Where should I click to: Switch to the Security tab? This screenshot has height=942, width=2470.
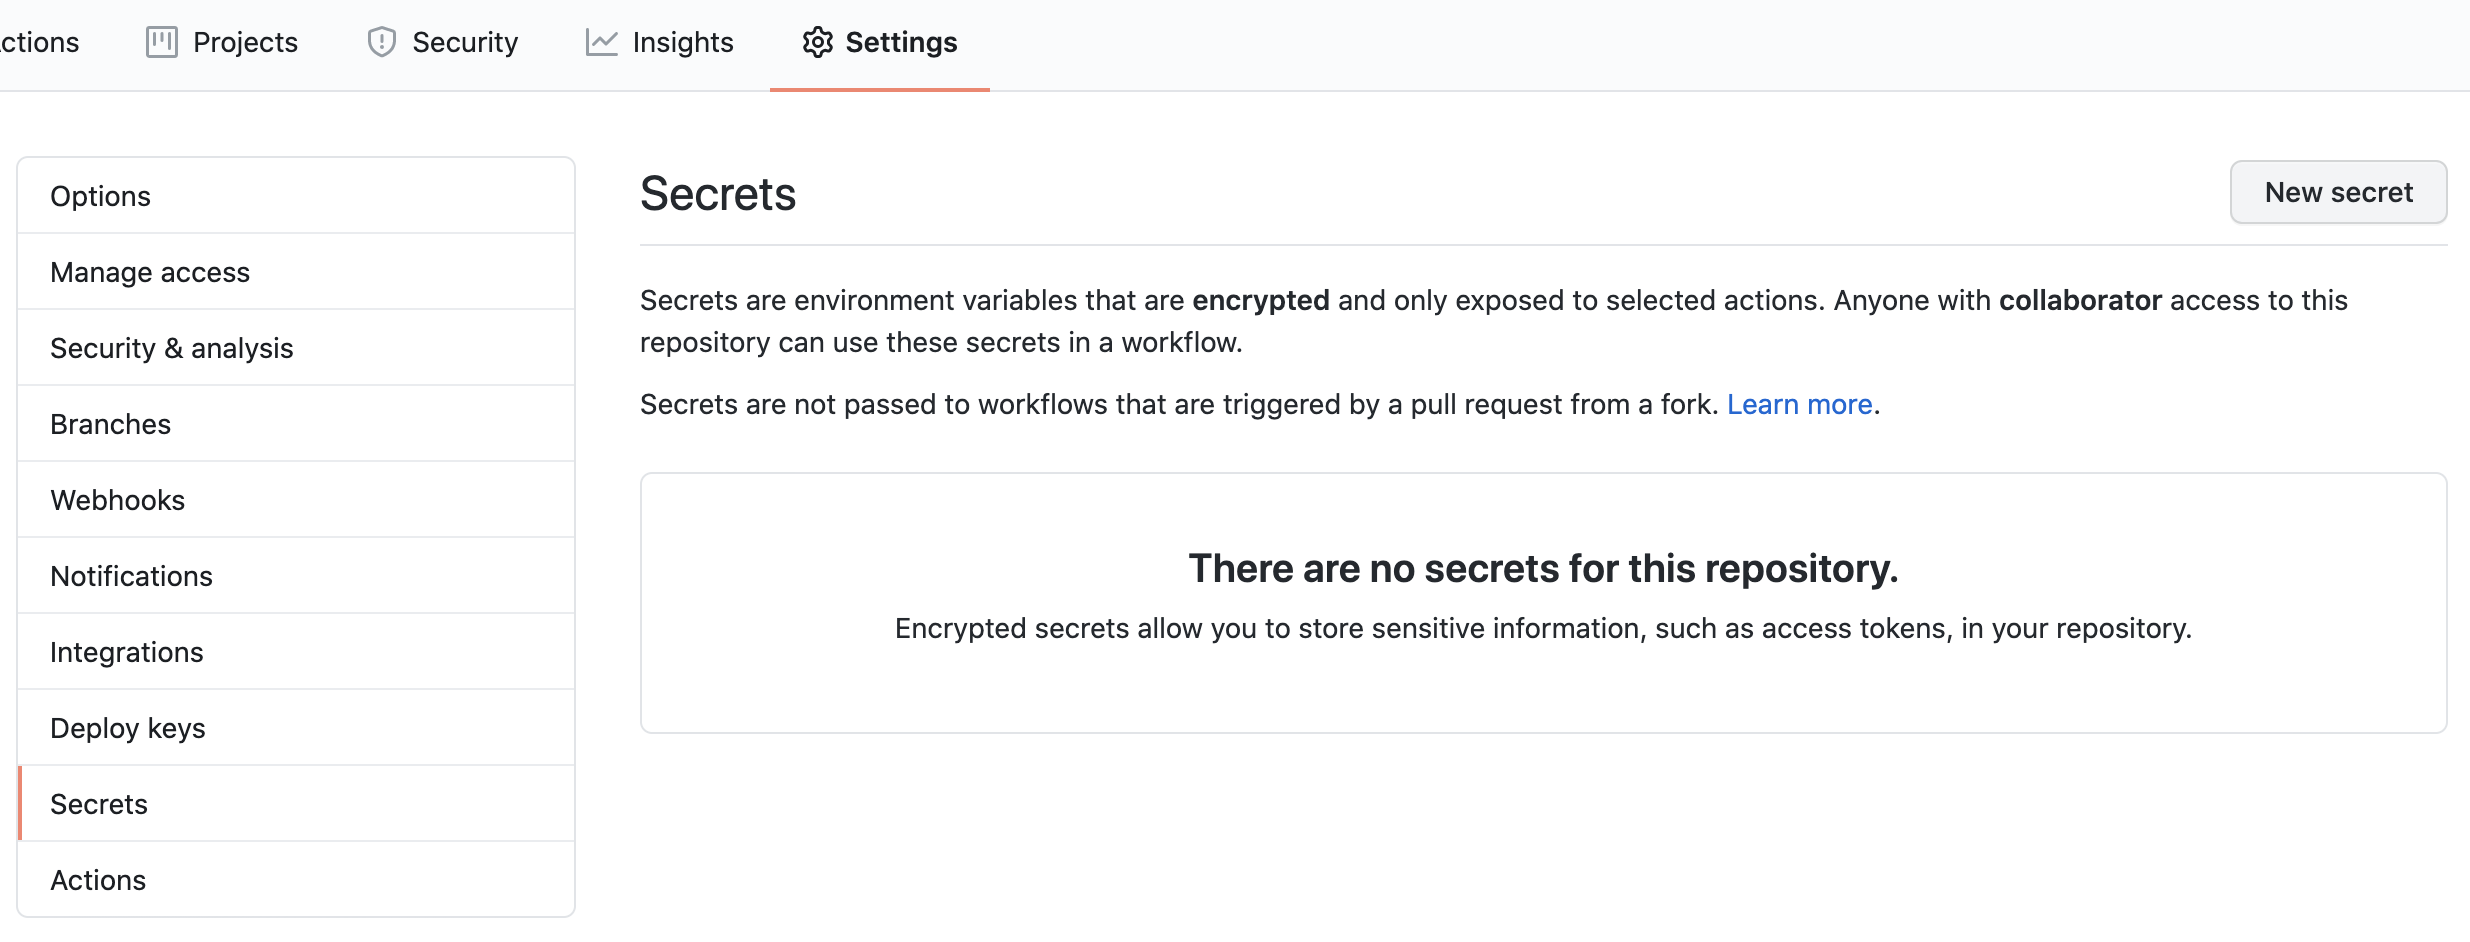[x=465, y=42]
